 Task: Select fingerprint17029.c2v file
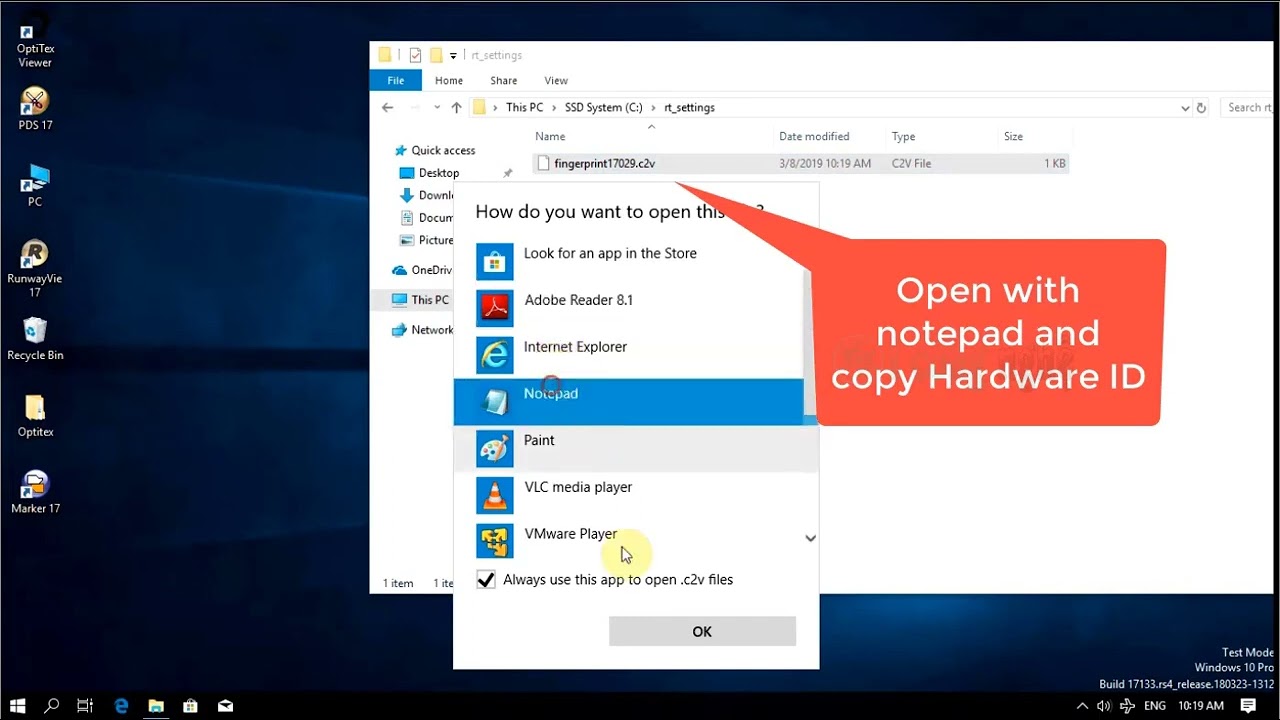click(x=801, y=163)
